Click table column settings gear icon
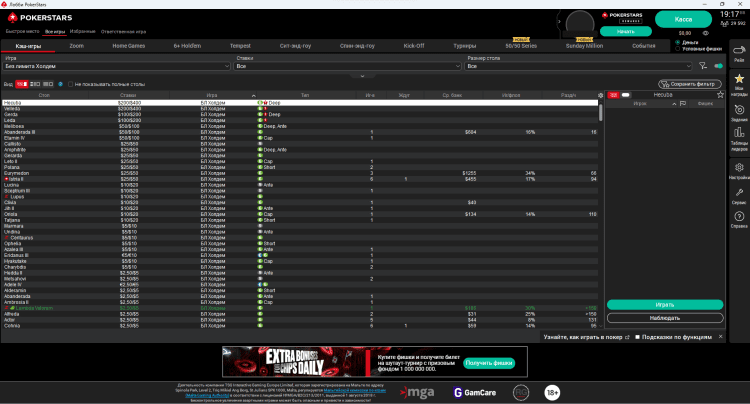This screenshot has height=404, width=750. tap(601, 95)
